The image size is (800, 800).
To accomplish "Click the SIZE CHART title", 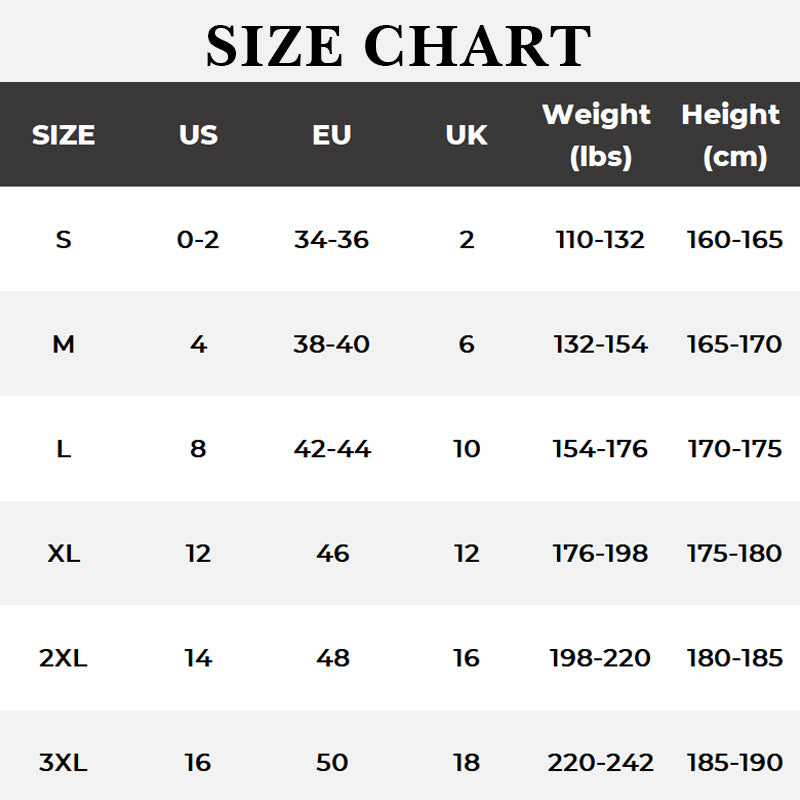I will (399, 44).
